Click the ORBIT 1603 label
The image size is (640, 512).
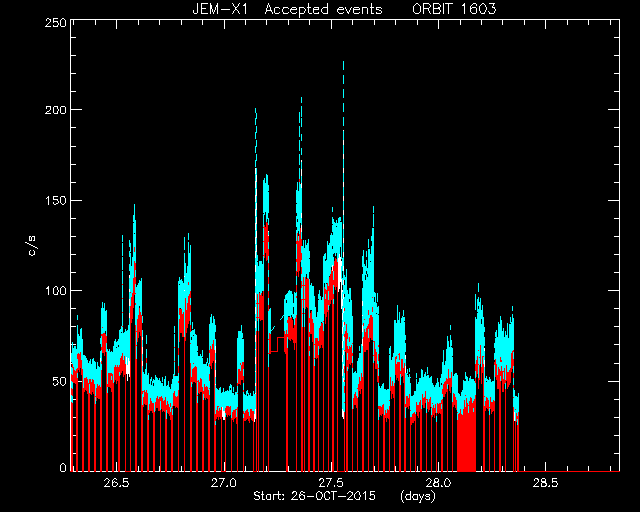coord(454,9)
